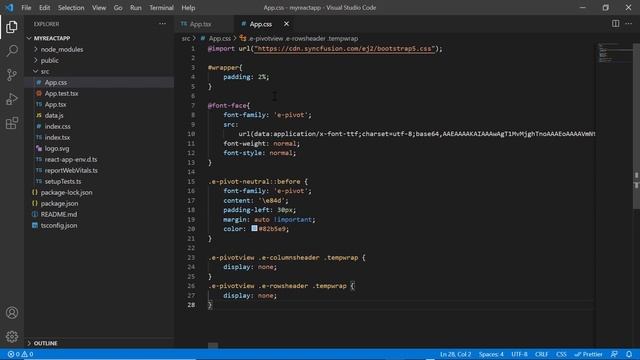
Task: Open the File menu
Action: pyautogui.click(x=26, y=8)
